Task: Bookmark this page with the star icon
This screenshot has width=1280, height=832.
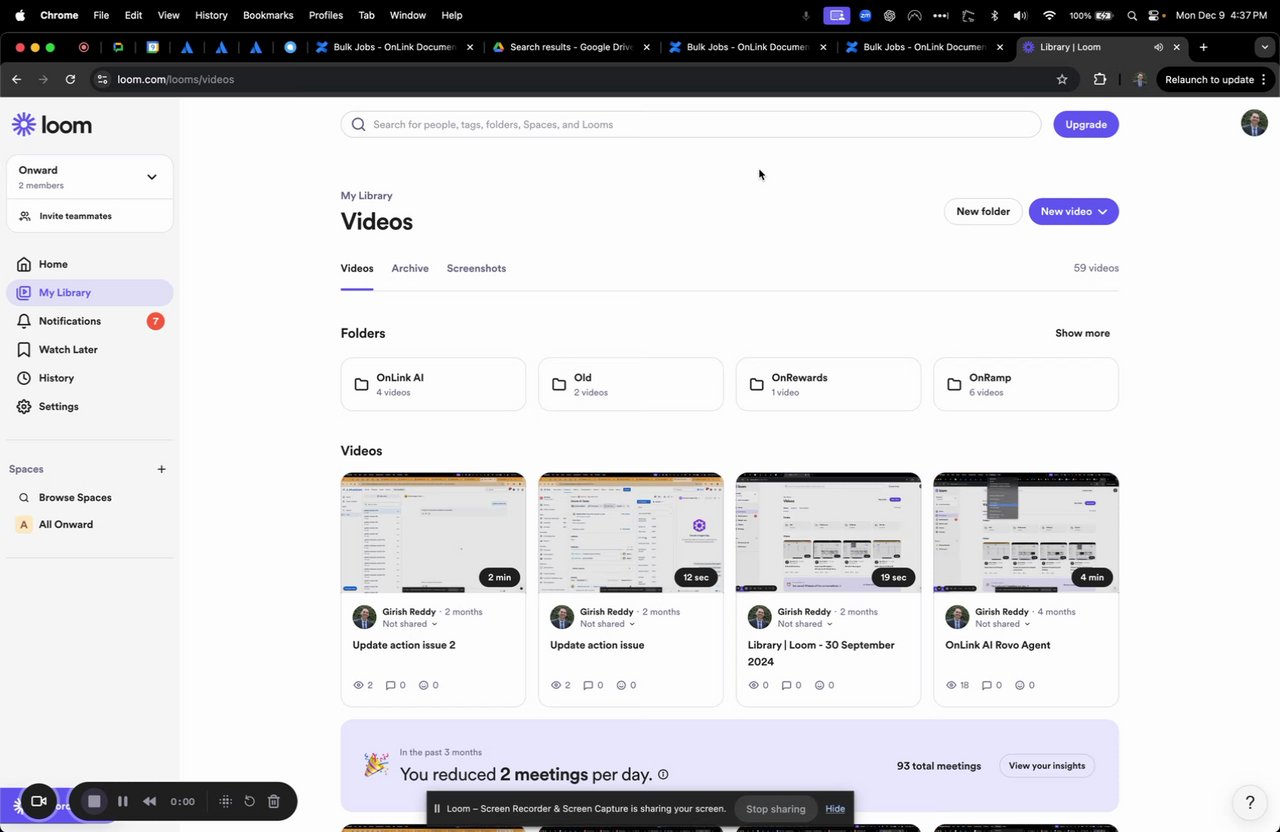Action: pyautogui.click(x=1062, y=79)
